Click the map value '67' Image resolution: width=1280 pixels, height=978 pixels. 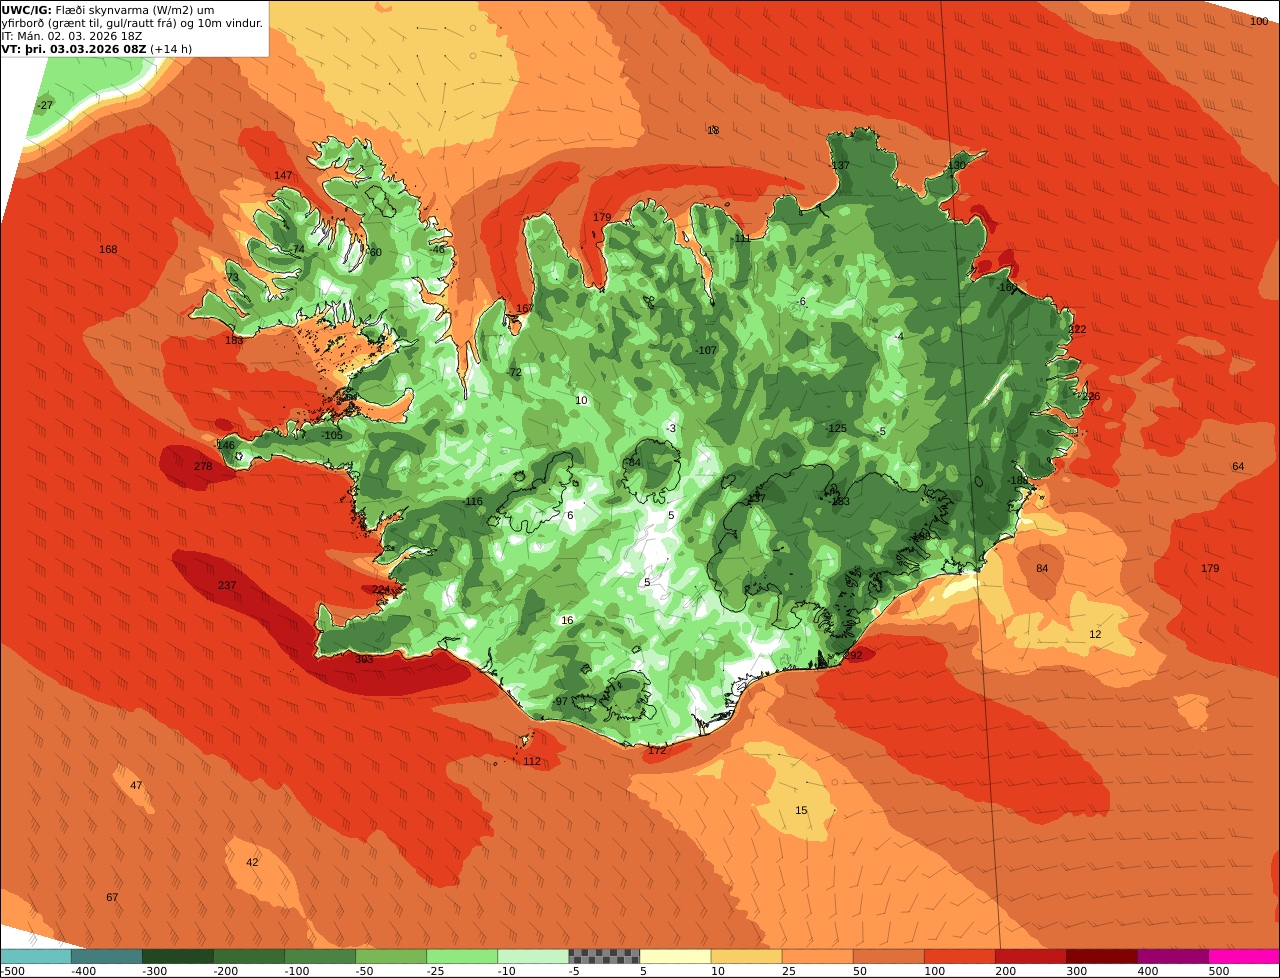pyautogui.click(x=112, y=897)
